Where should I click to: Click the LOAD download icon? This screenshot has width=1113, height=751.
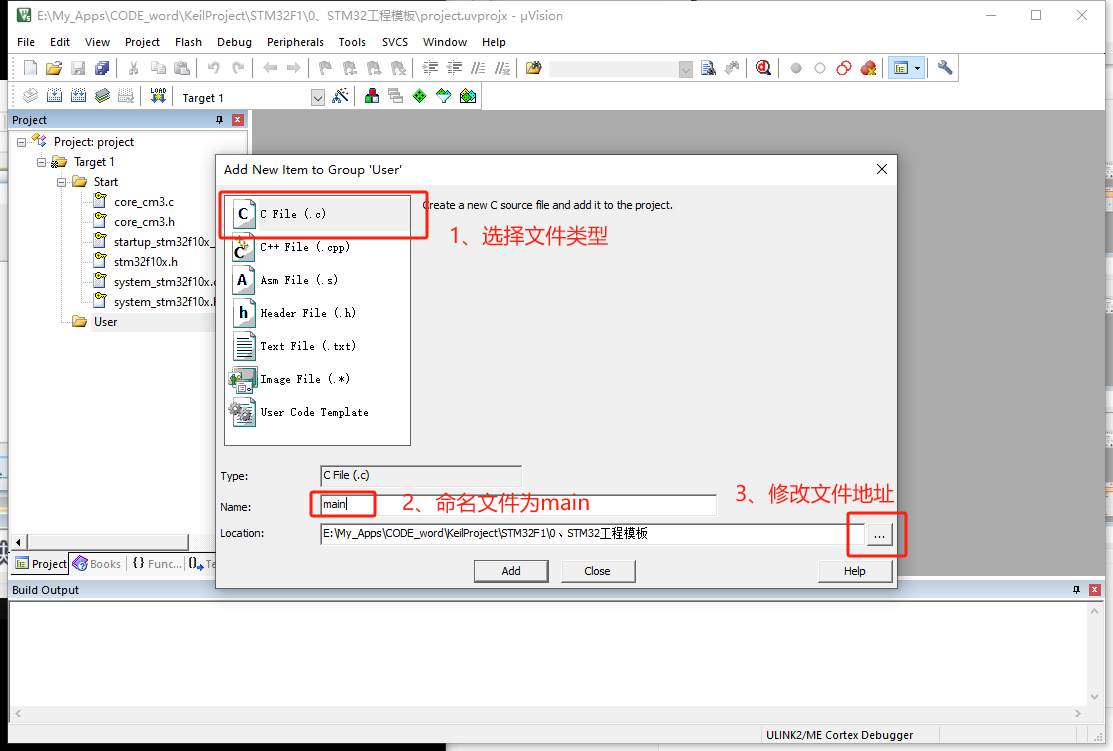coord(158,96)
